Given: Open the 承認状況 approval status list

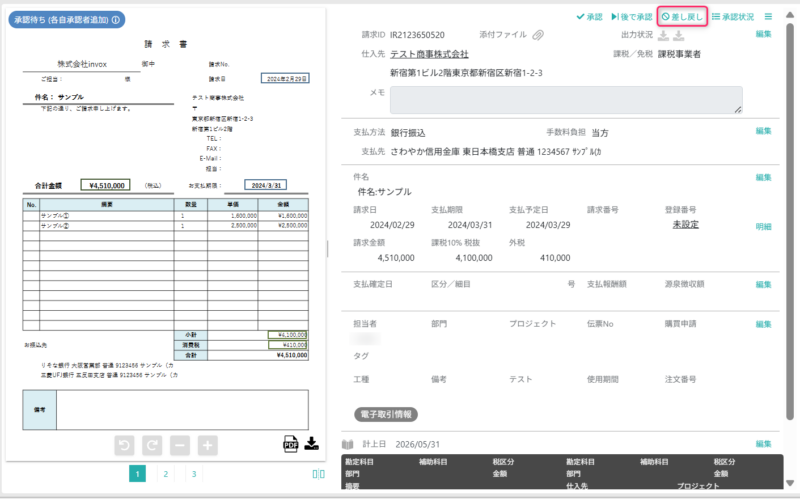Looking at the screenshot, I should click(733, 17).
